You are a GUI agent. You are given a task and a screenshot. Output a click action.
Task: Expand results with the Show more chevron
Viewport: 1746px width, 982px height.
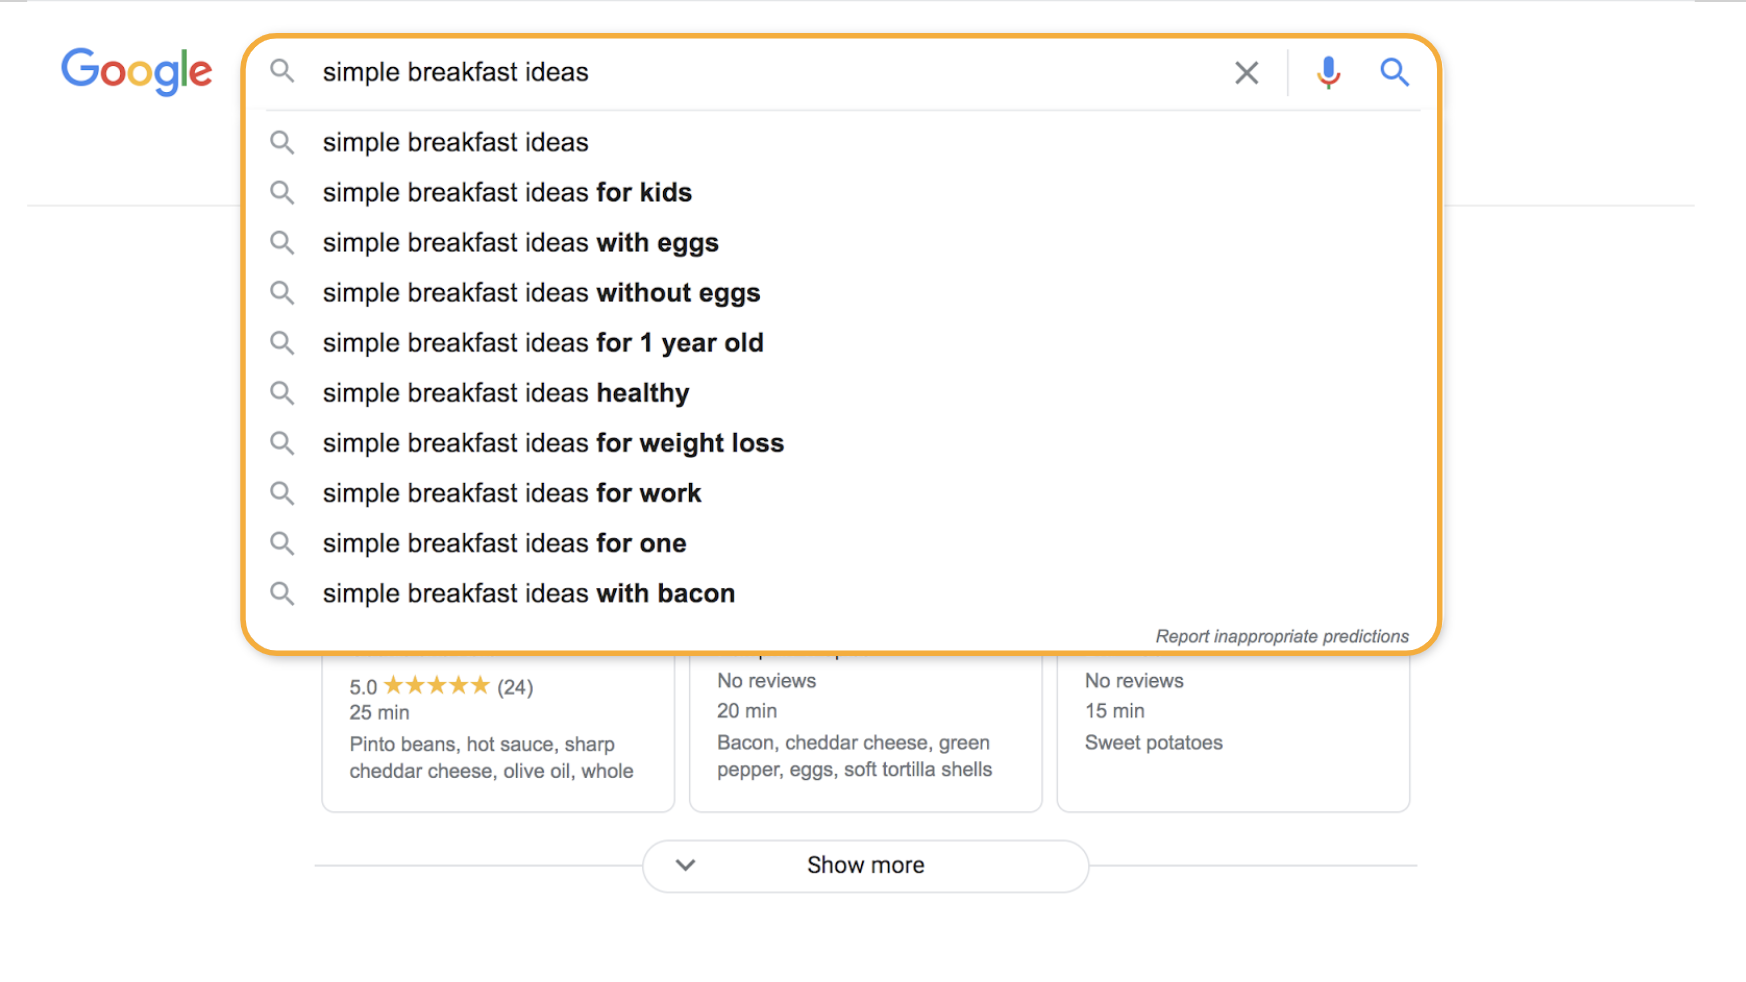point(685,865)
